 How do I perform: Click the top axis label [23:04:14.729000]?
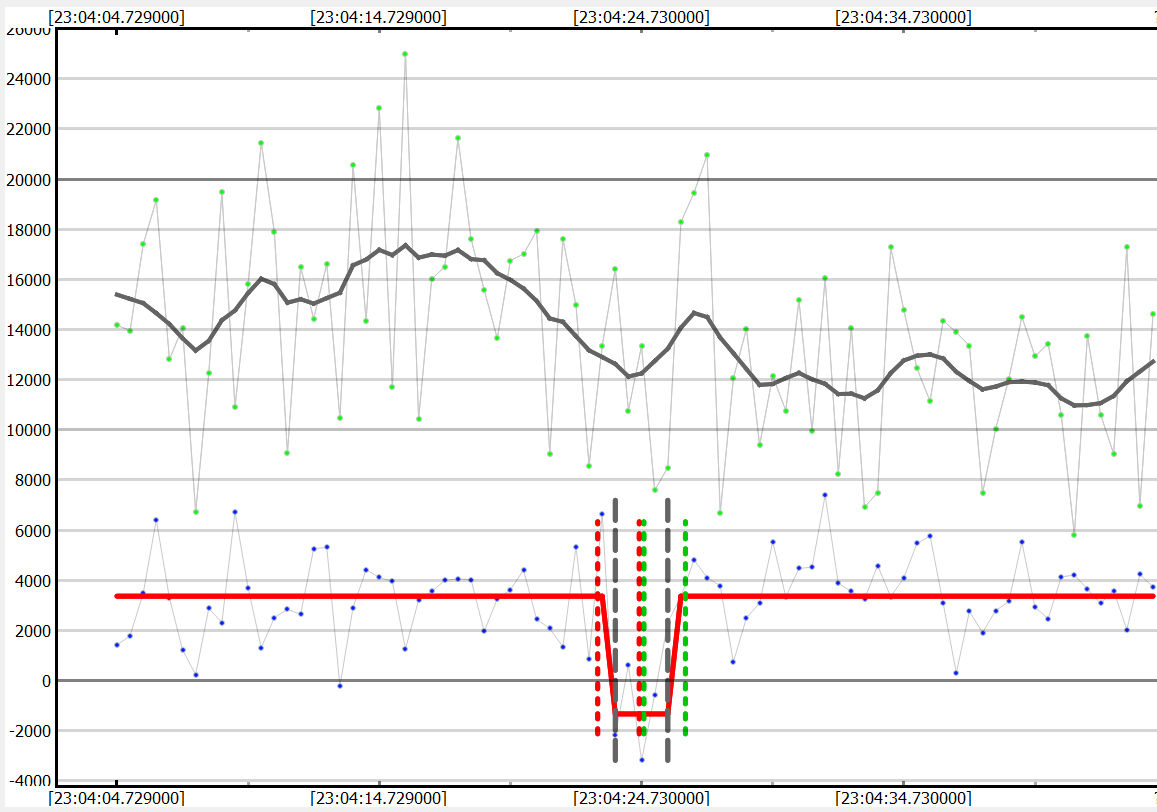tap(379, 17)
